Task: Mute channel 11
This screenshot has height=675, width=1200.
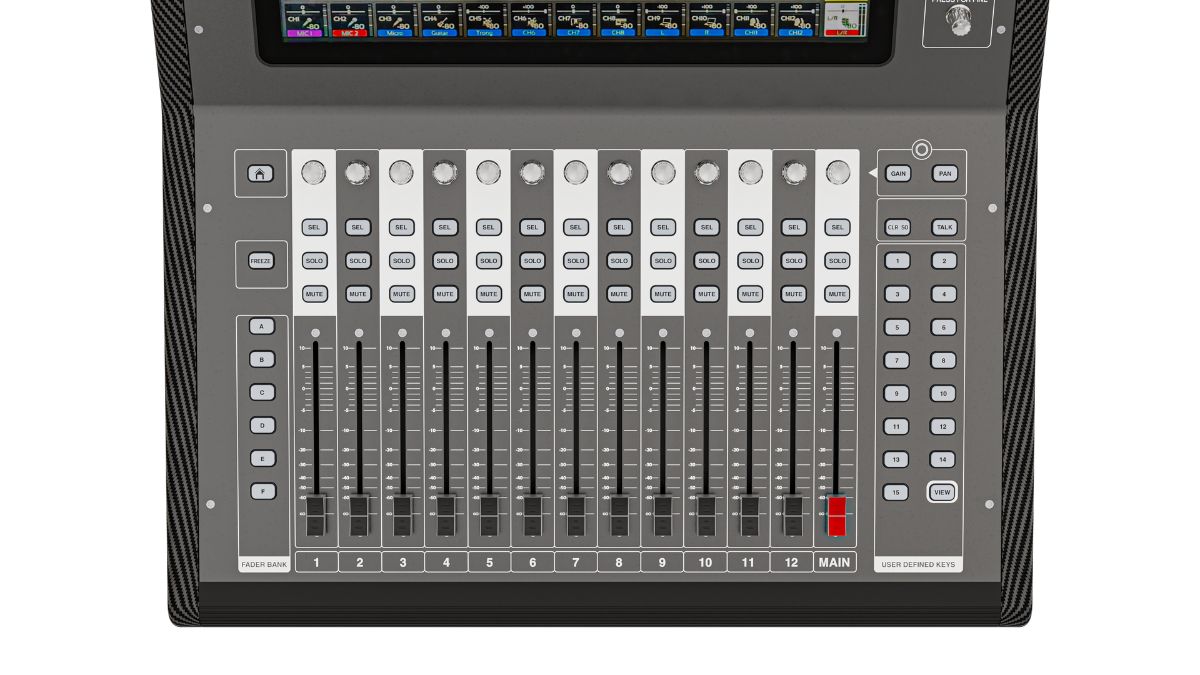Action: (750, 294)
